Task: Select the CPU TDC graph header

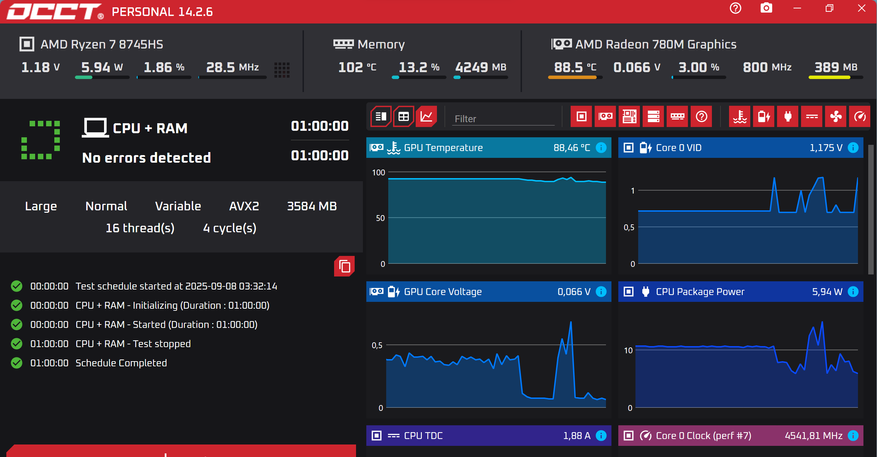Action: point(488,435)
